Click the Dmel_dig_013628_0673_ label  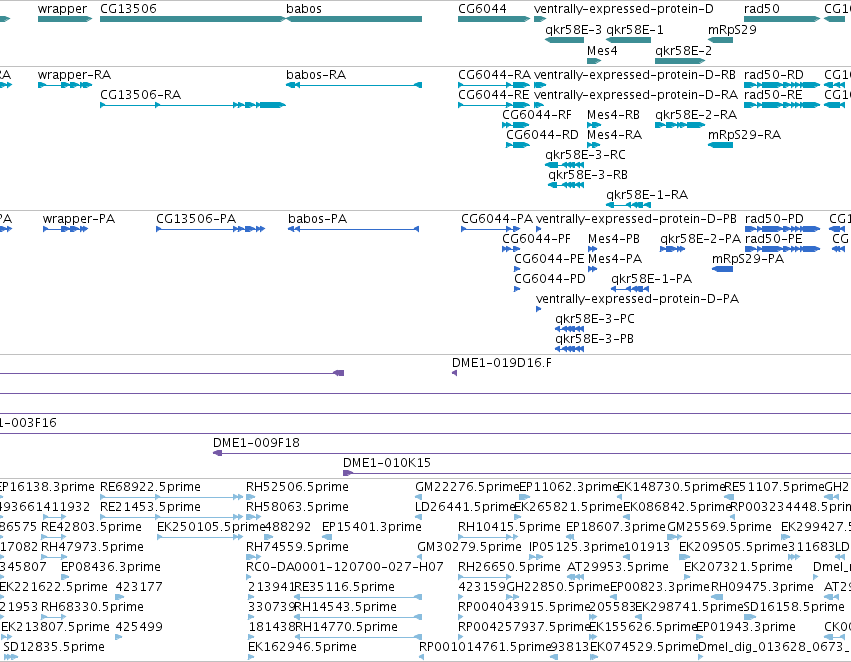[774, 647]
